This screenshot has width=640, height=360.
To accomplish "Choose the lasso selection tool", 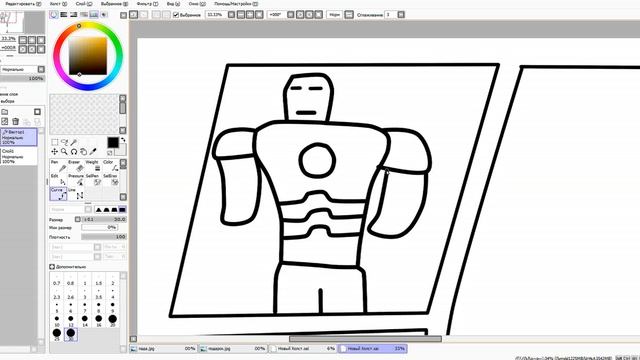I will click(x=64, y=142).
